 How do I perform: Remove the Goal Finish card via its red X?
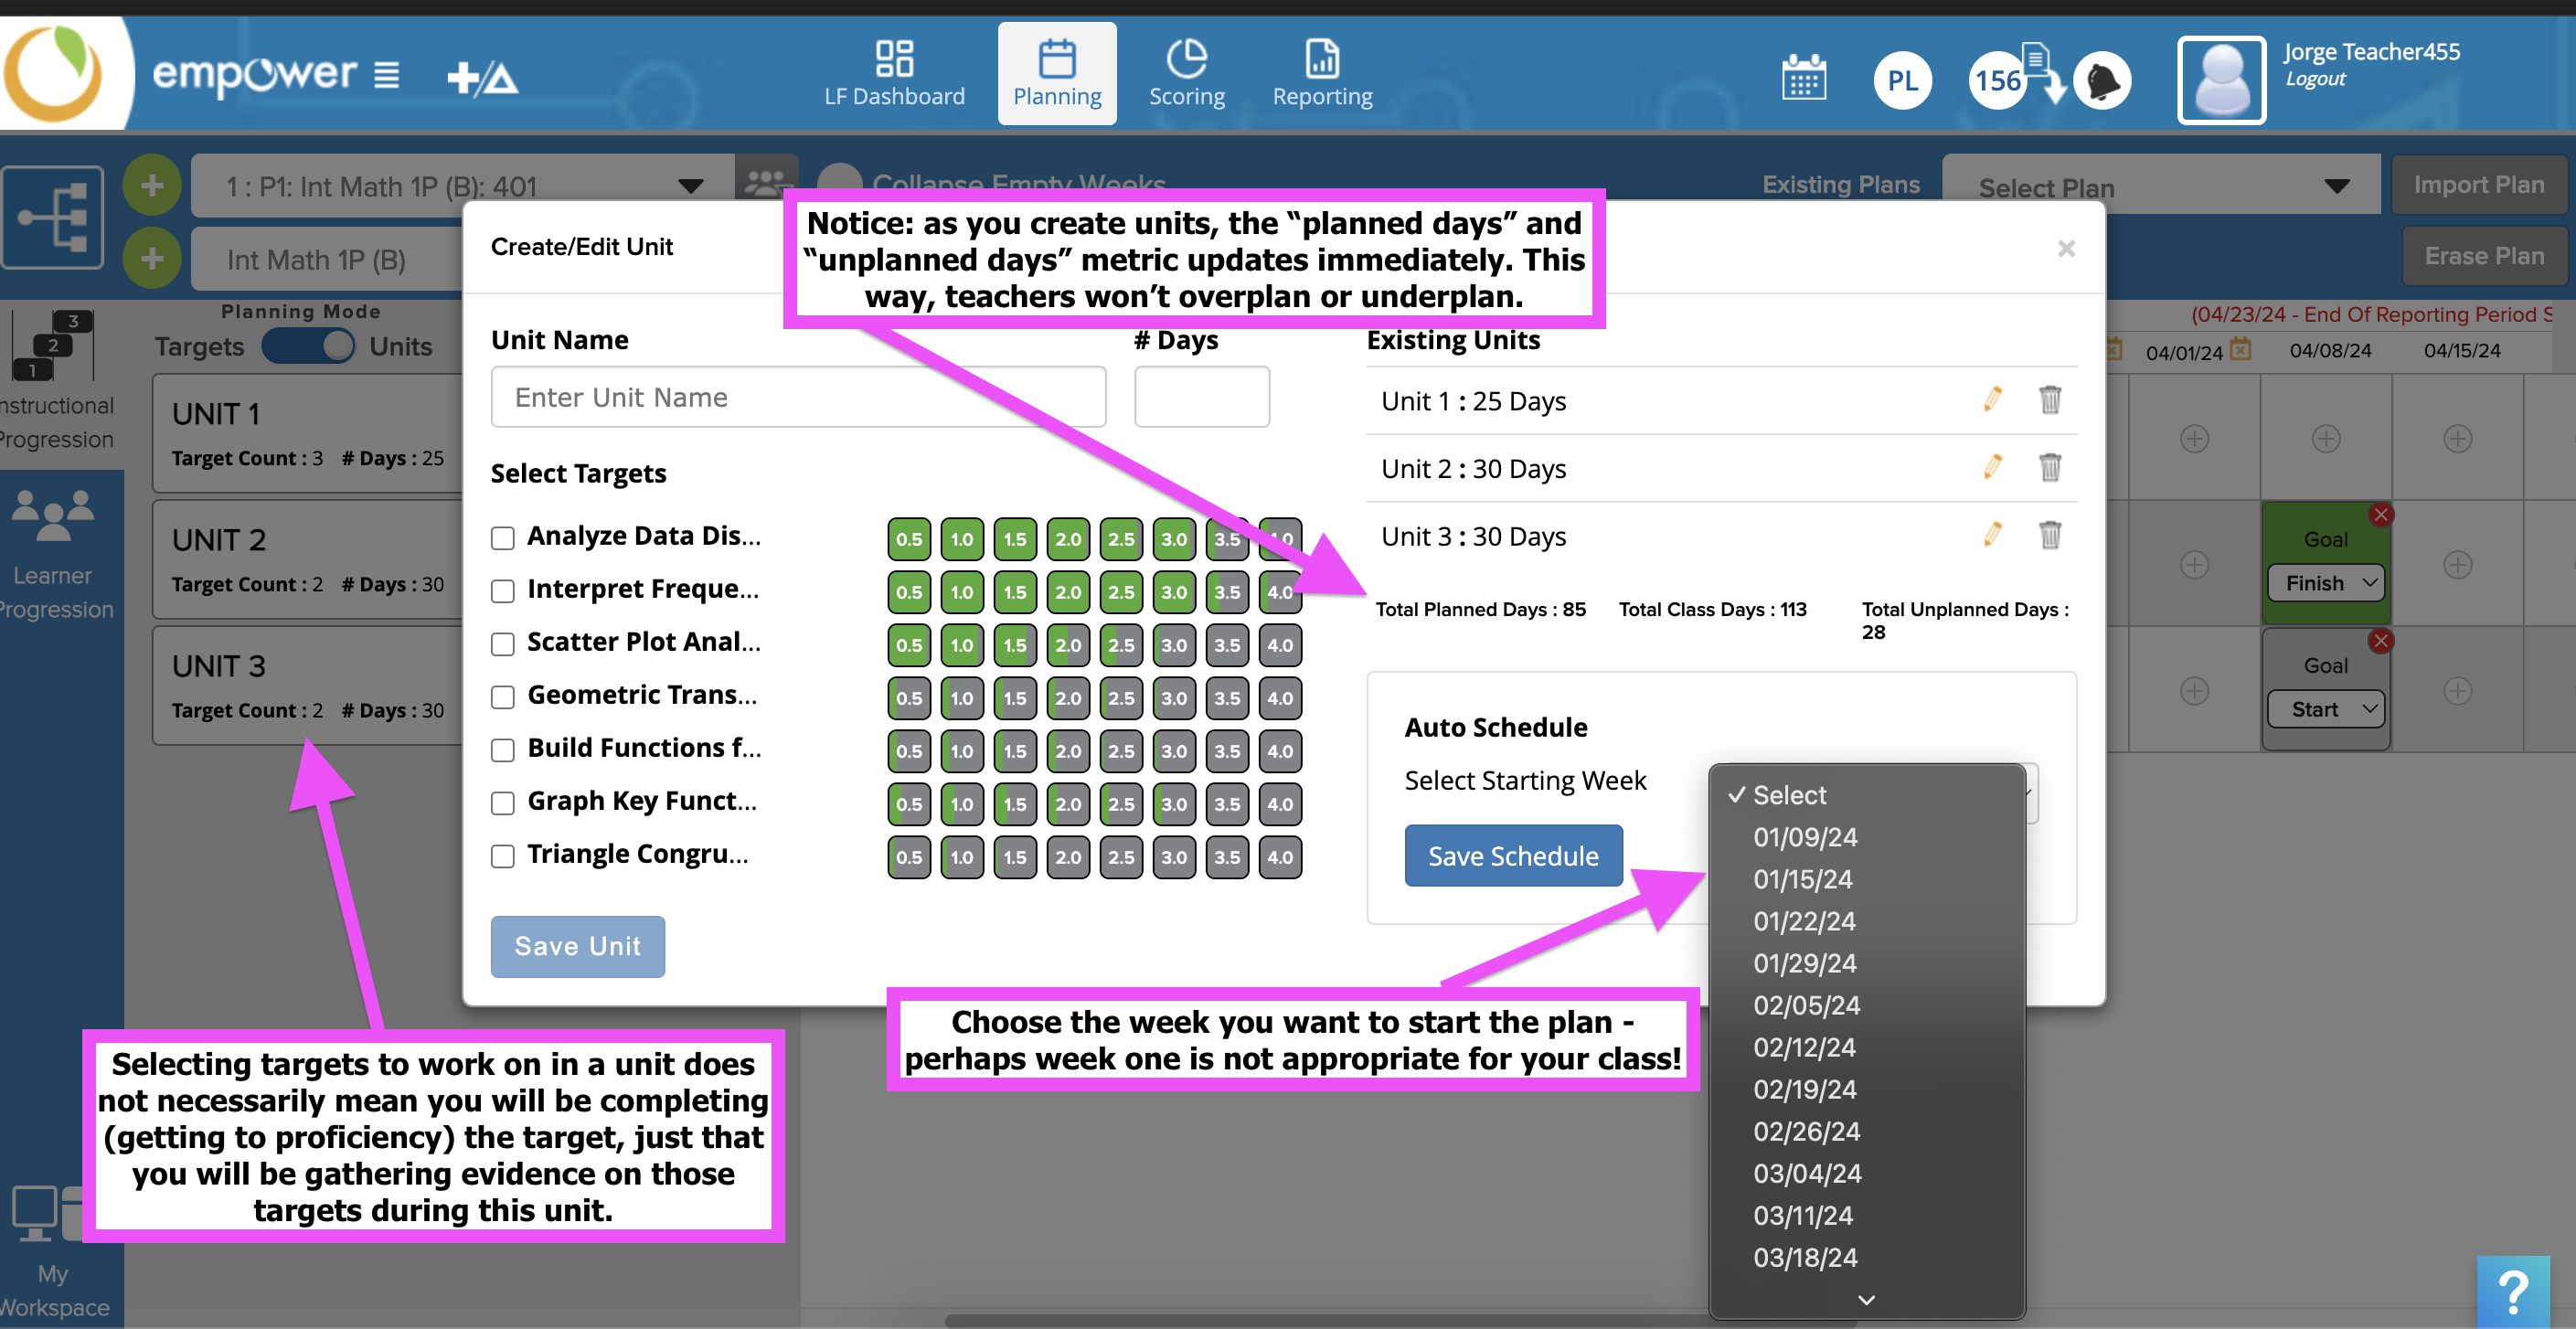2380,515
